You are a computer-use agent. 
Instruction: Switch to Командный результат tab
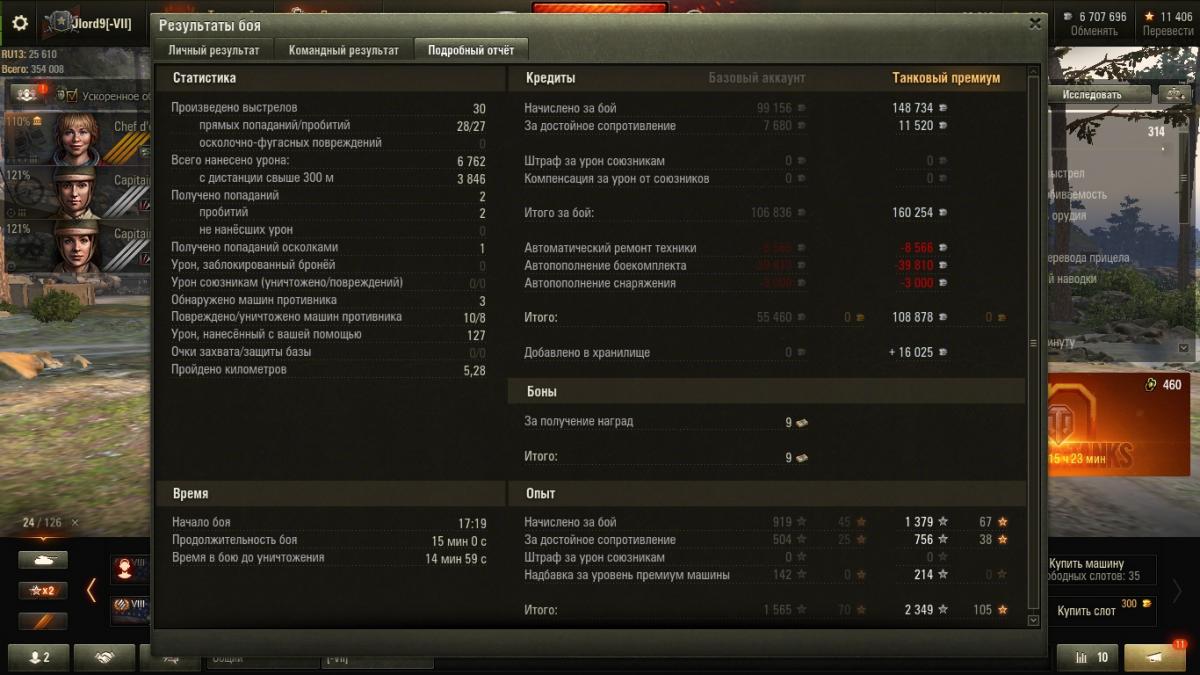[x=343, y=50]
